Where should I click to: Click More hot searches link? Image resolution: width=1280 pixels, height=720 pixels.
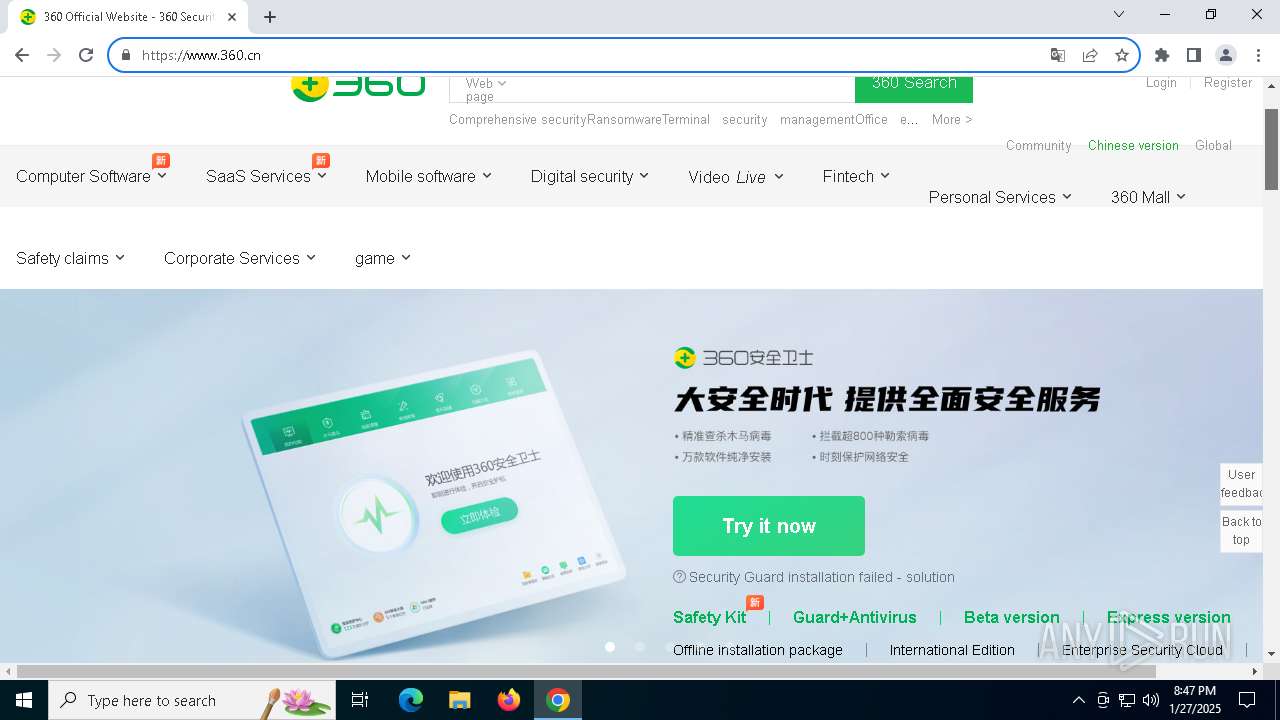click(952, 119)
